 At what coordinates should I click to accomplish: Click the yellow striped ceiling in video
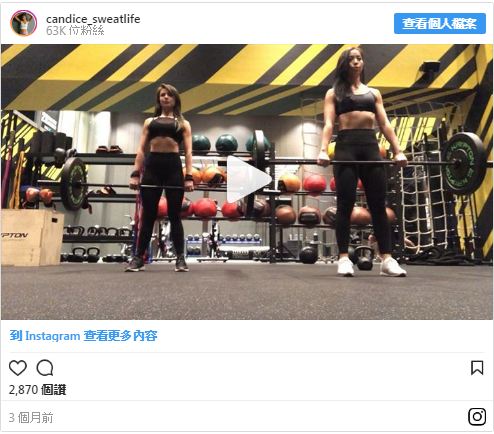(247, 78)
